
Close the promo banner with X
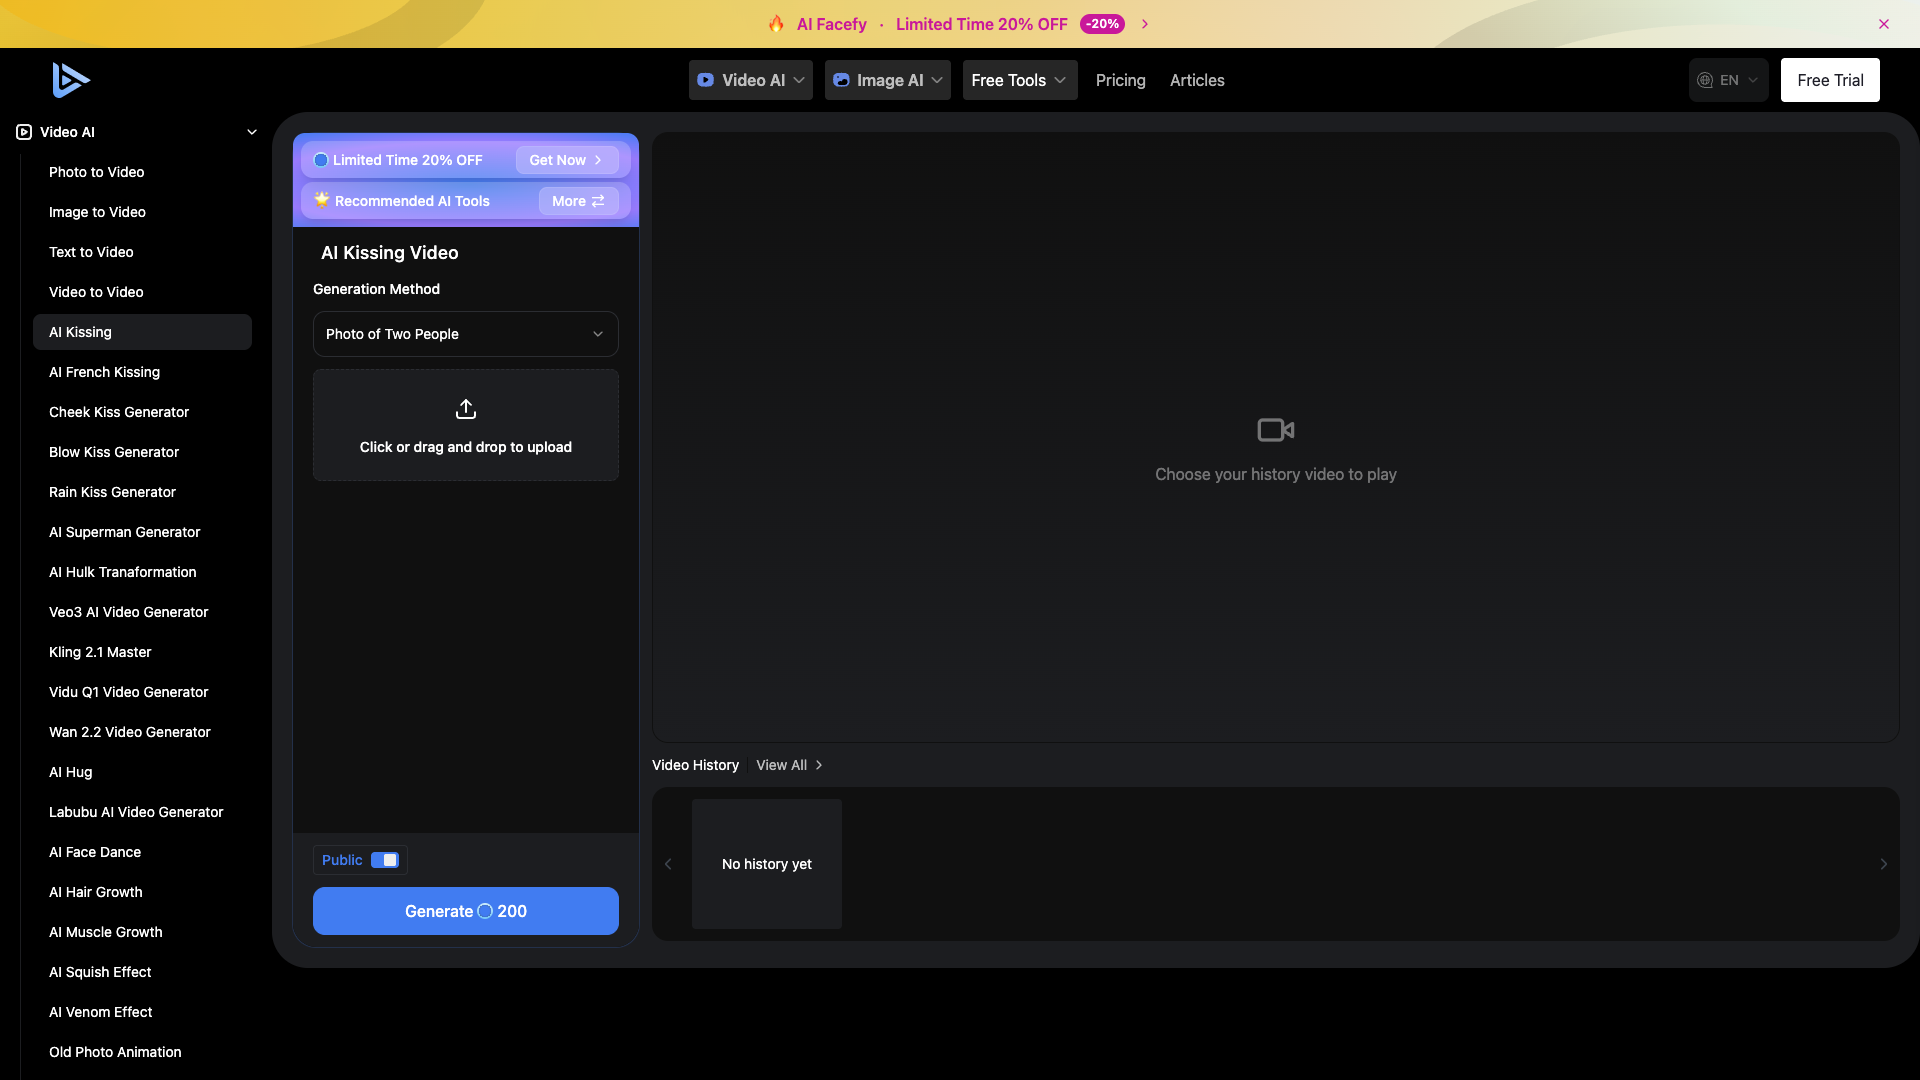point(1884,24)
